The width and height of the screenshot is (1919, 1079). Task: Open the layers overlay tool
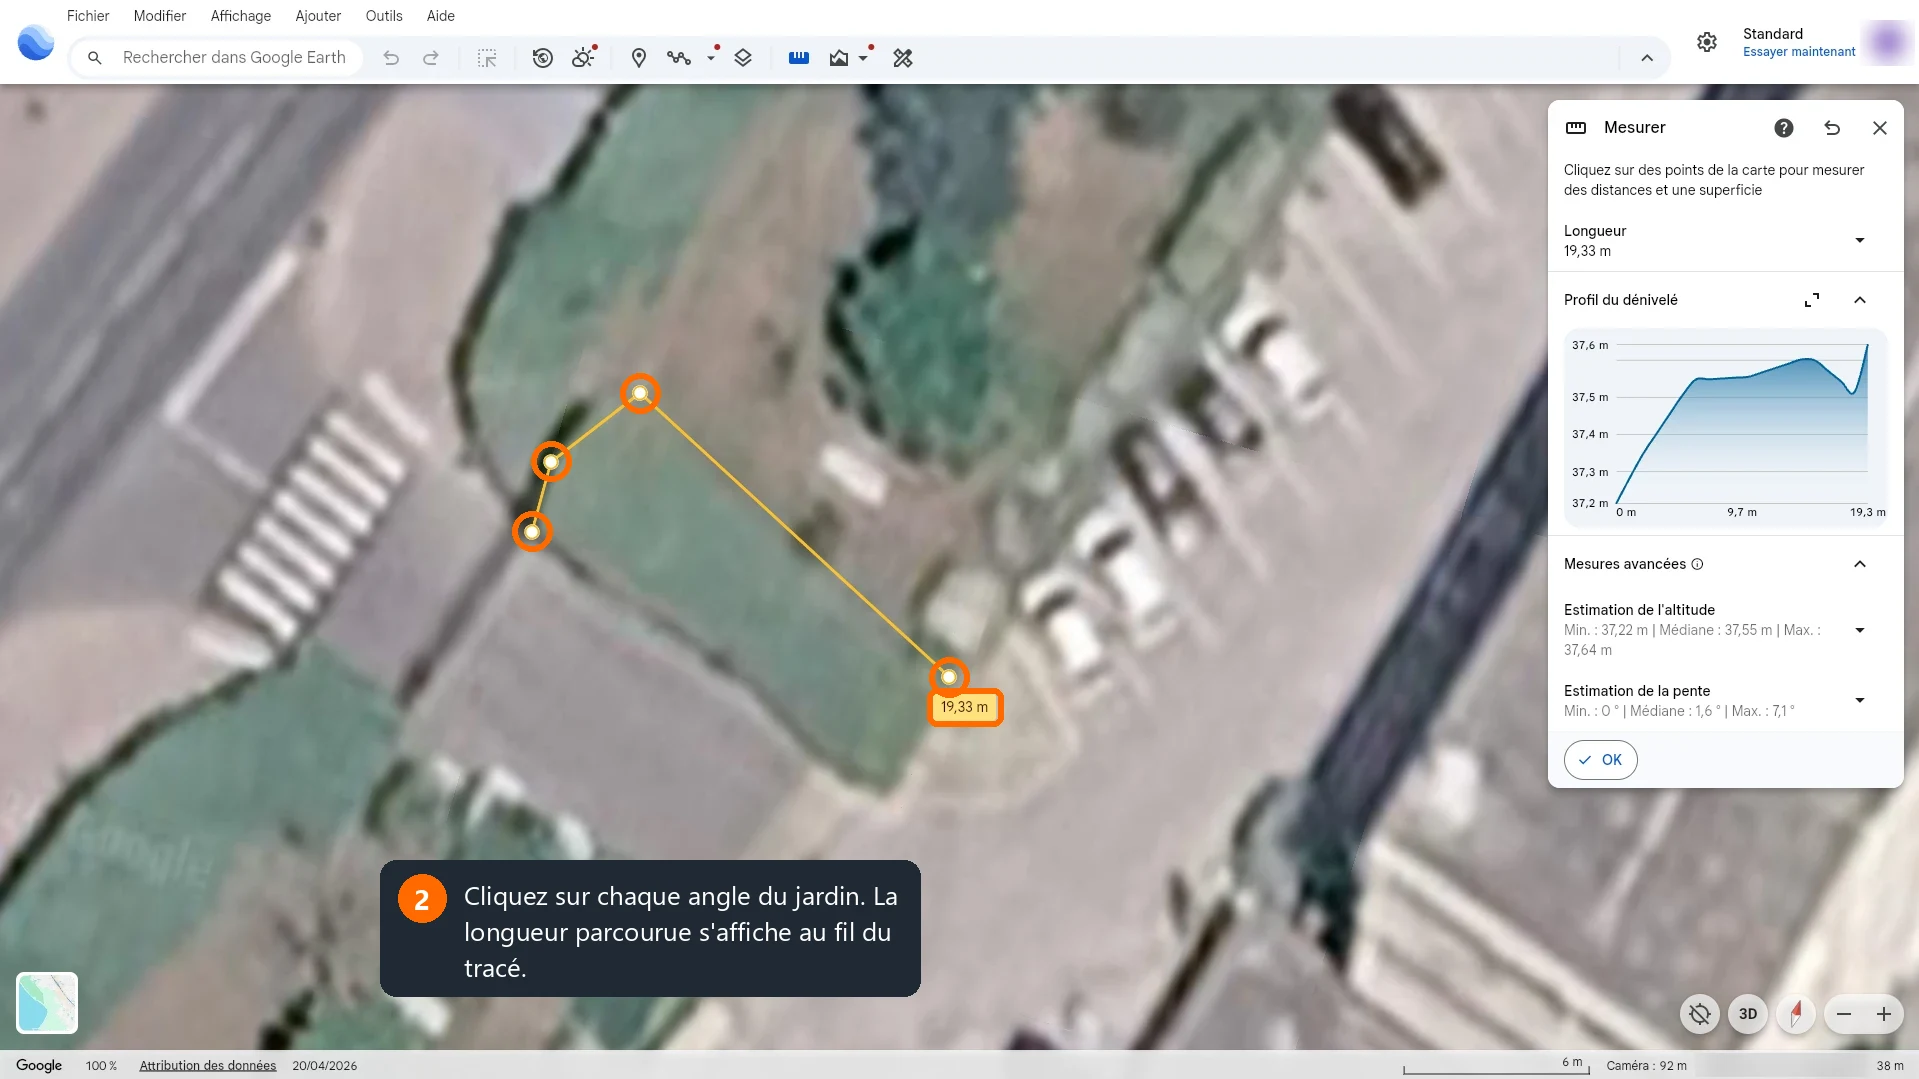point(743,58)
